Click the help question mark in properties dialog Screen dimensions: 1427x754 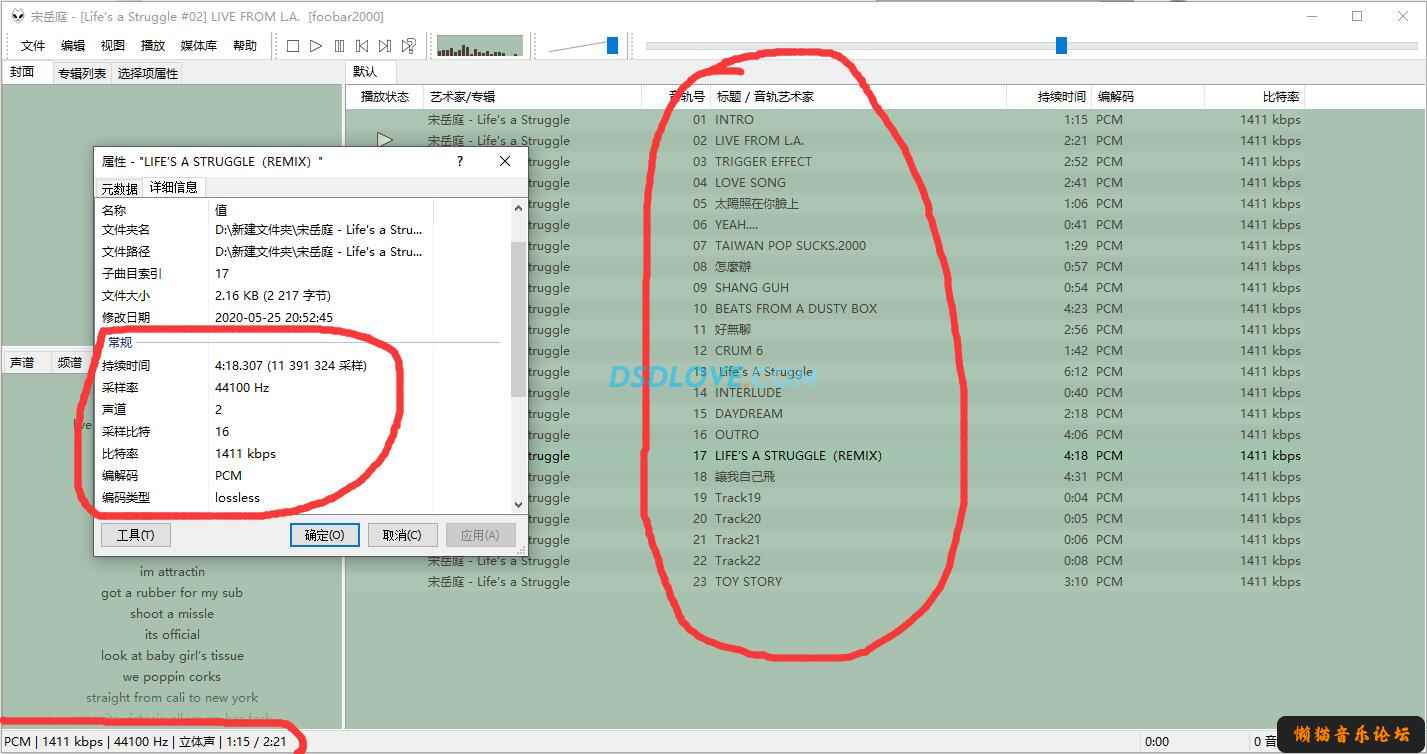(460, 161)
